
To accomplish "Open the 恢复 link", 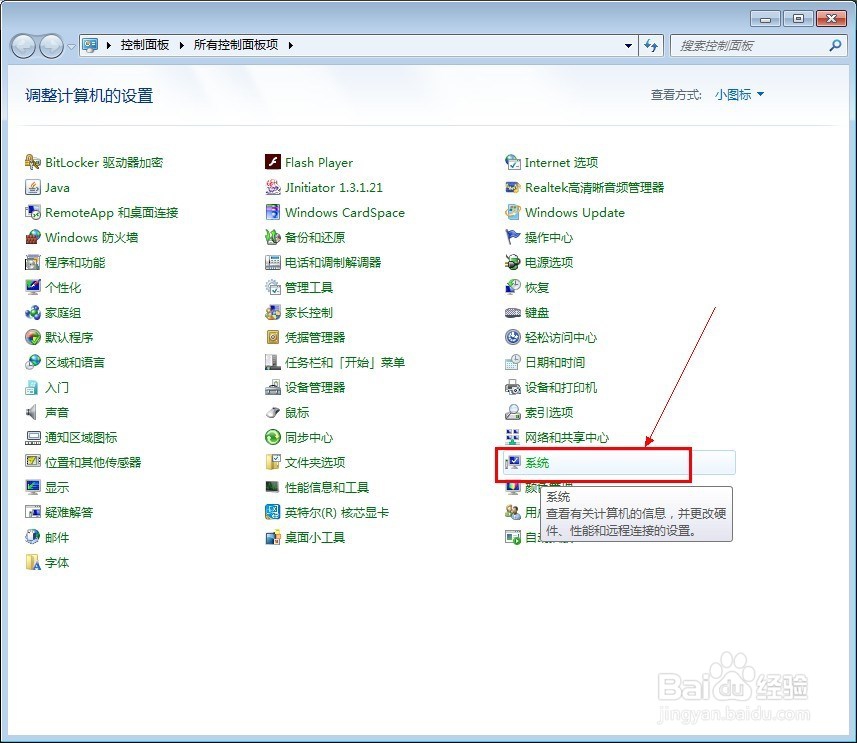I will pyautogui.click(x=537, y=288).
